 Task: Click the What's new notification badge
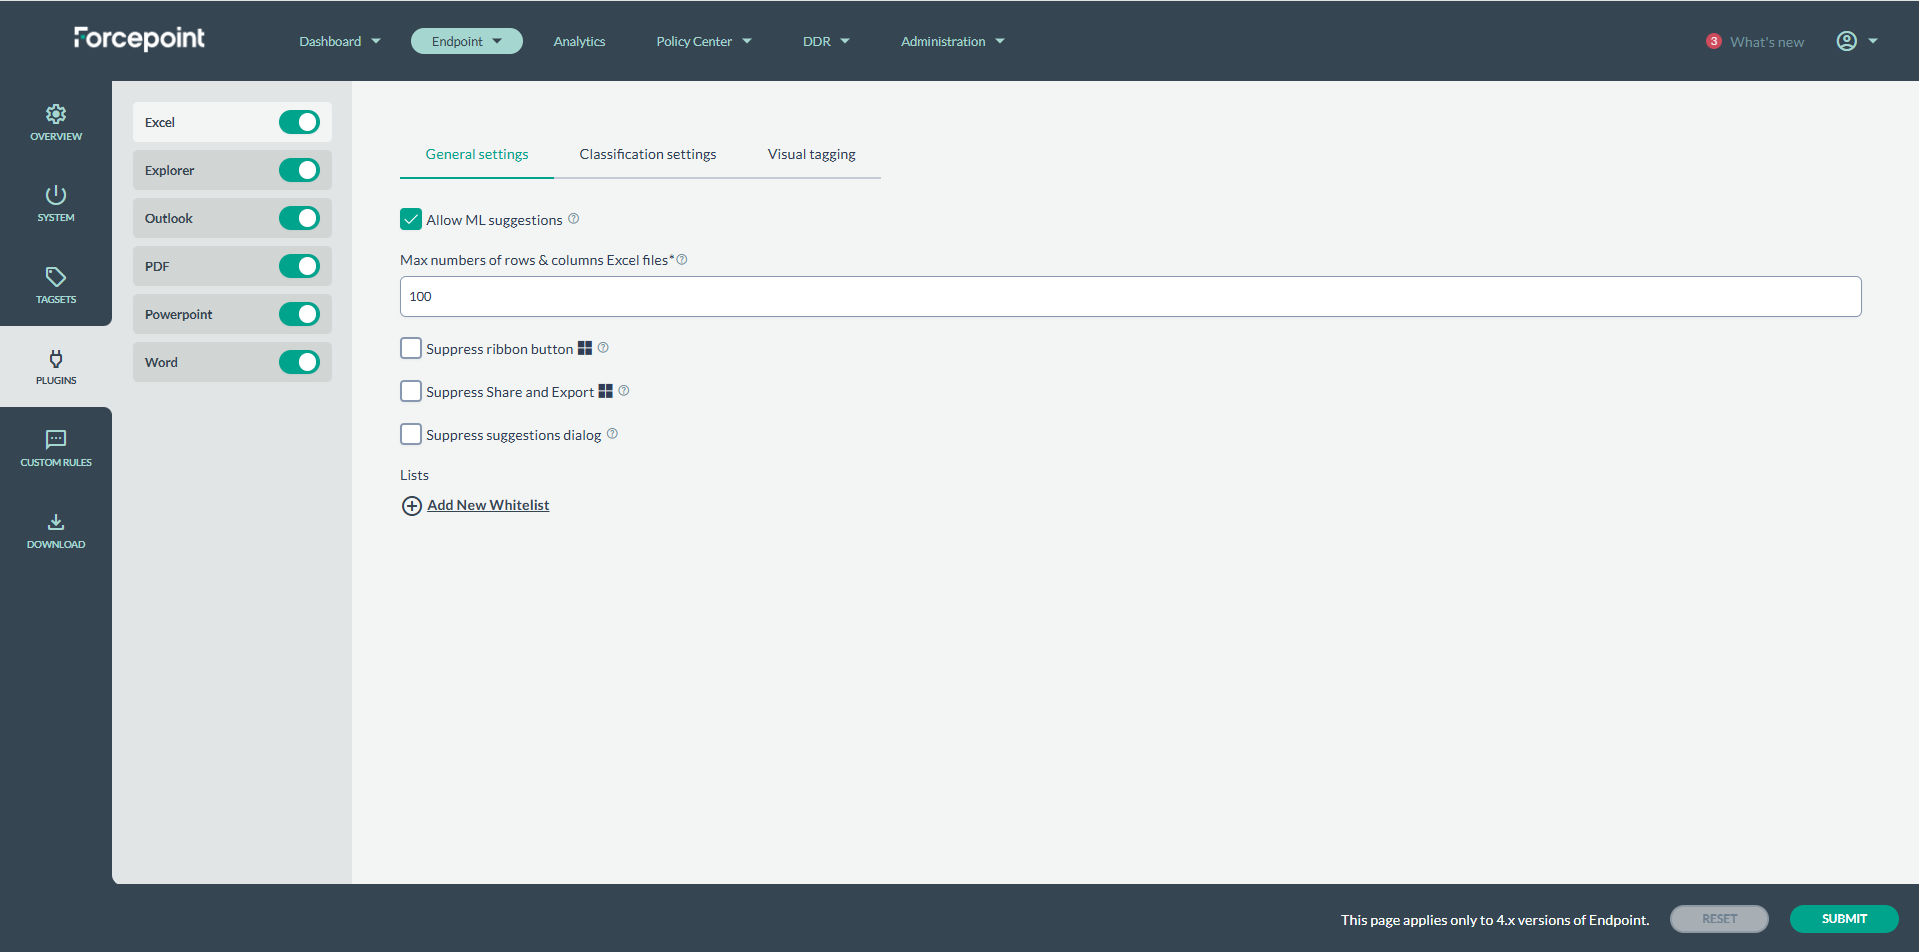(x=1713, y=41)
